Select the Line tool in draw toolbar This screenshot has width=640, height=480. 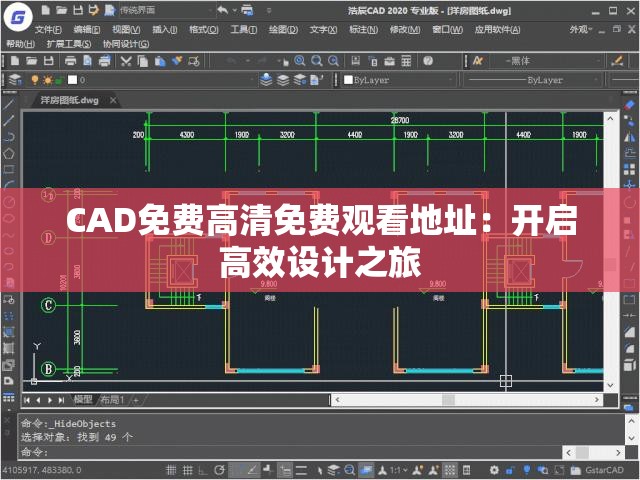coord(9,105)
